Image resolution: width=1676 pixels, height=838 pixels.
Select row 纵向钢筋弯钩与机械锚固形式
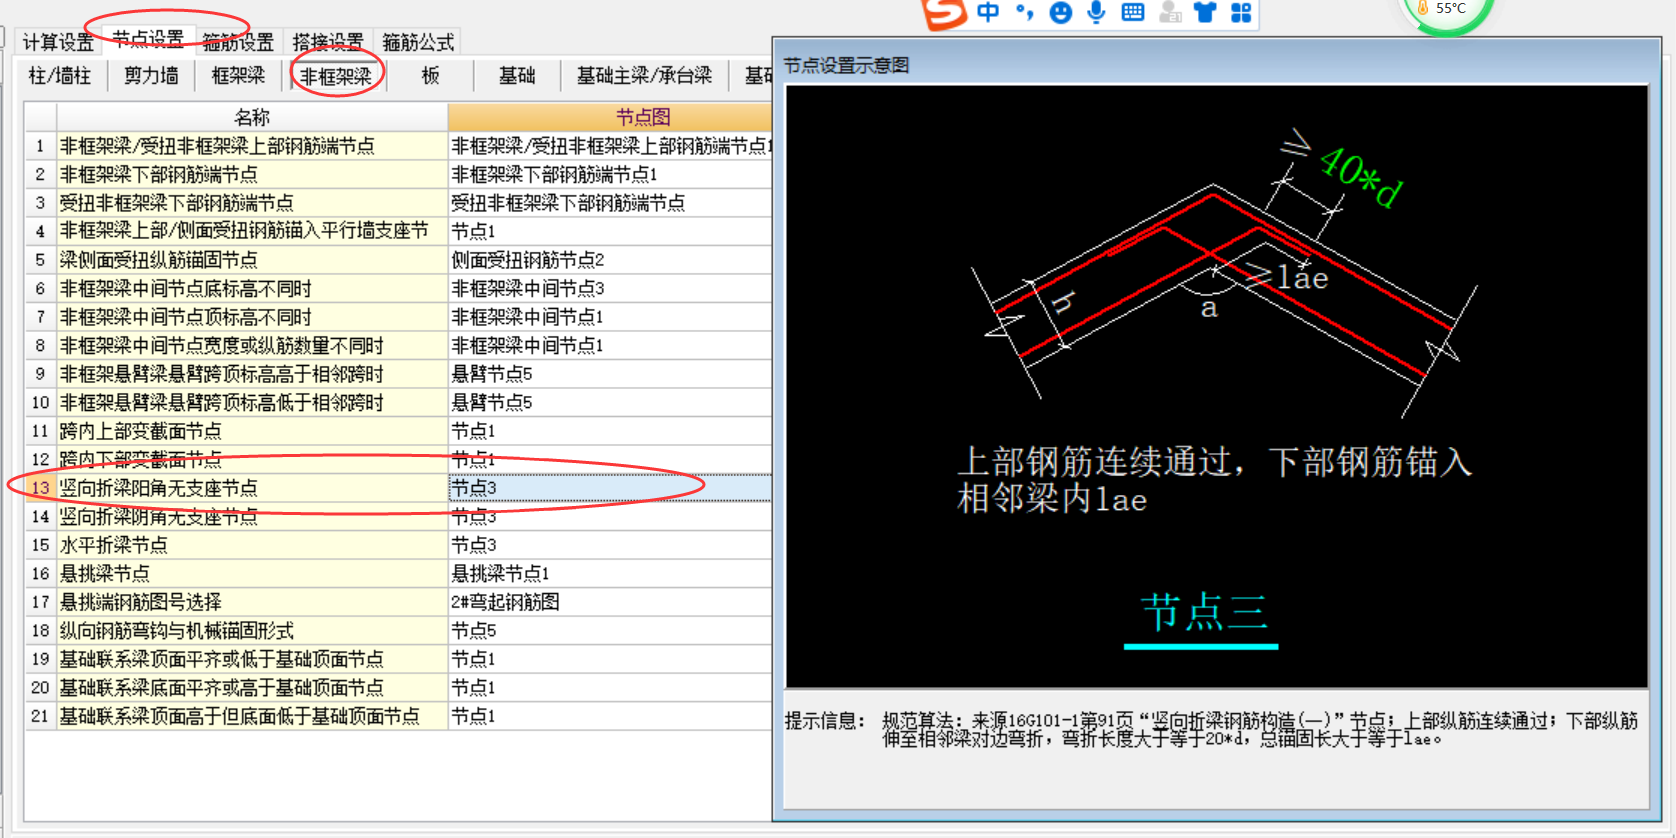click(x=252, y=631)
